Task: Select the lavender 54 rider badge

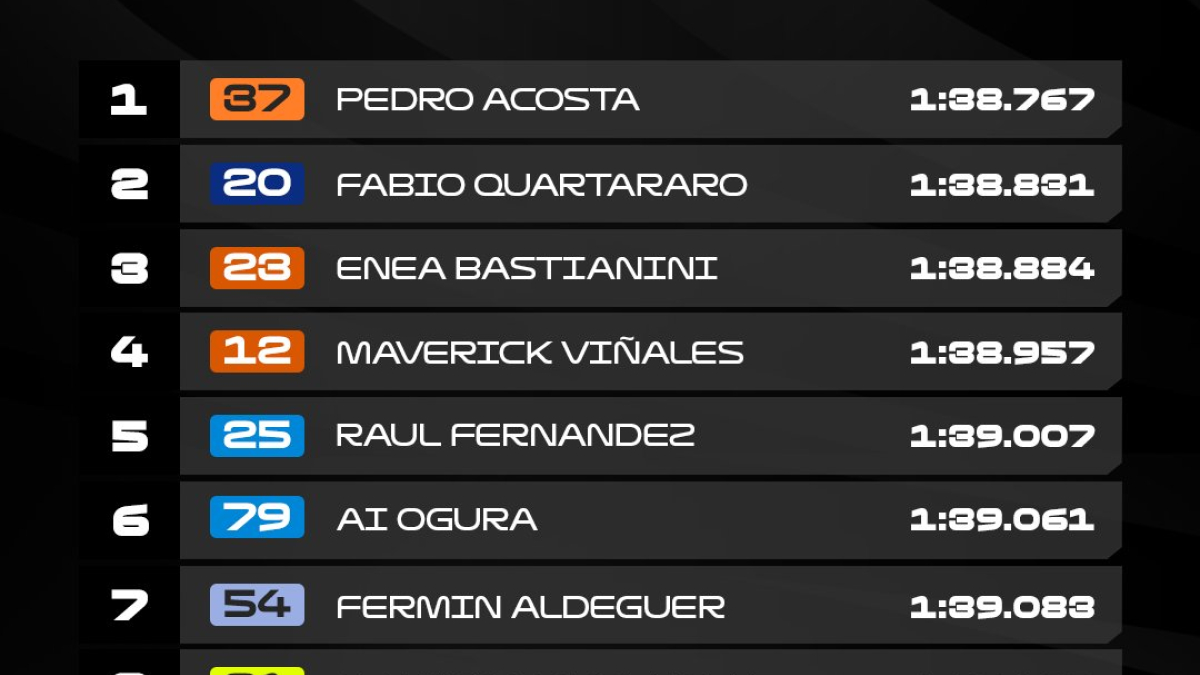Action: (257, 605)
